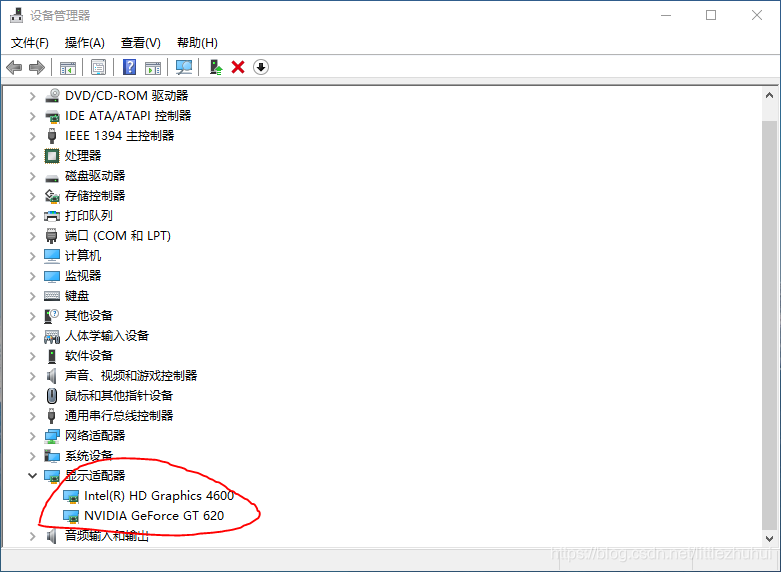
Task: Select the Intel(R) HD Graphics 4600 entry
Action: click(159, 496)
